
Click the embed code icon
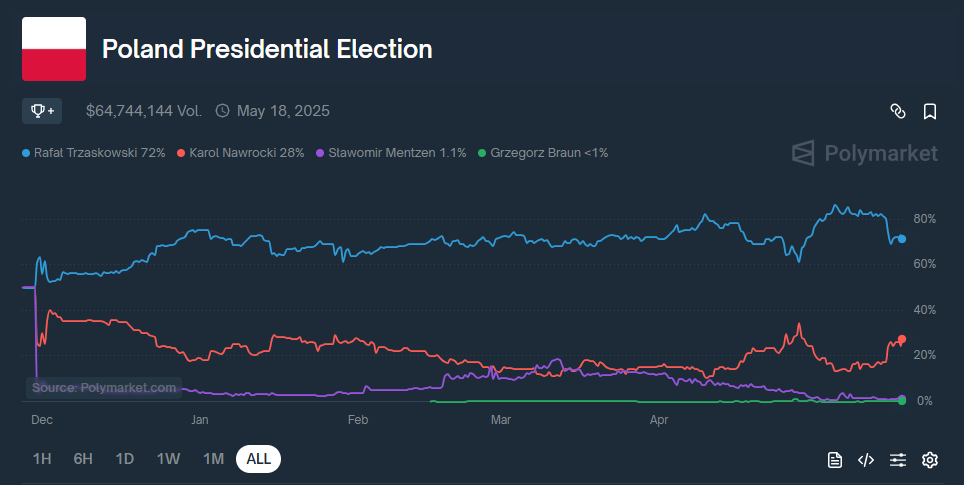866,460
